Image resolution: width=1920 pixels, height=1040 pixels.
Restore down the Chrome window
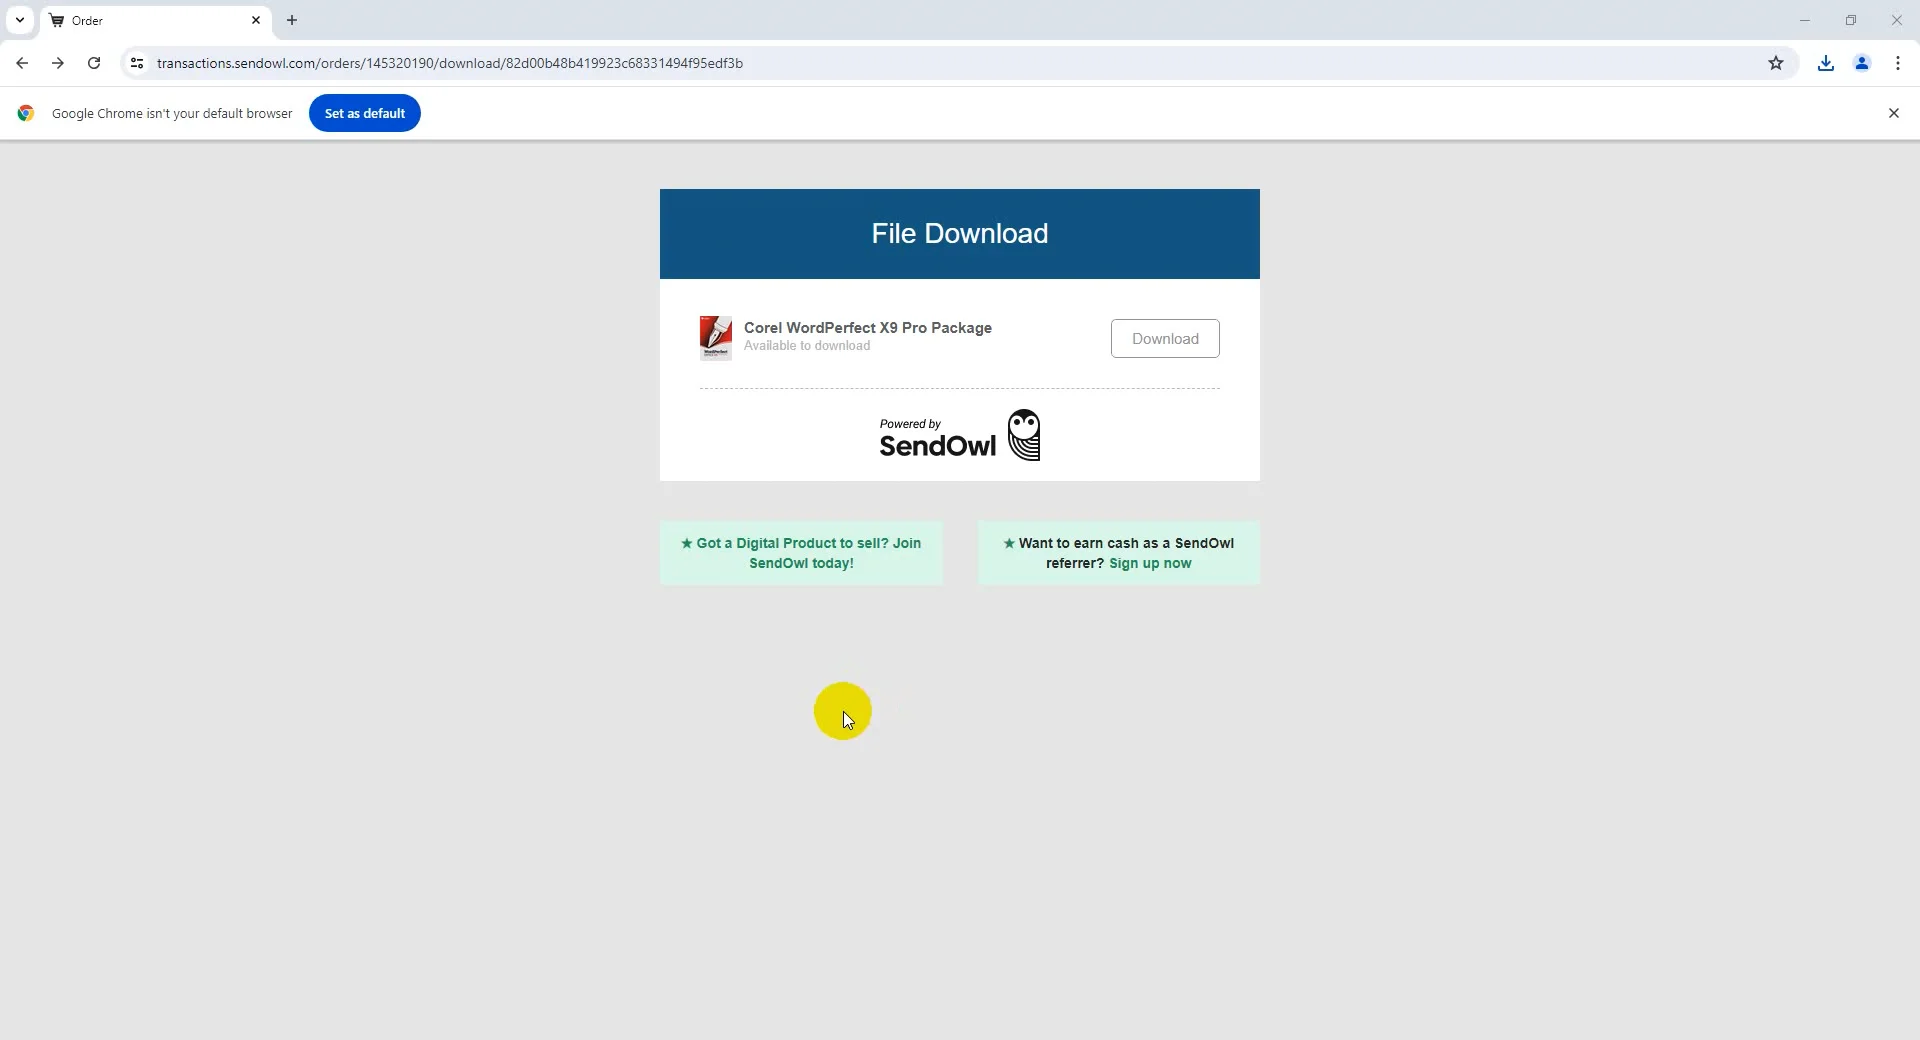[1851, 20]
